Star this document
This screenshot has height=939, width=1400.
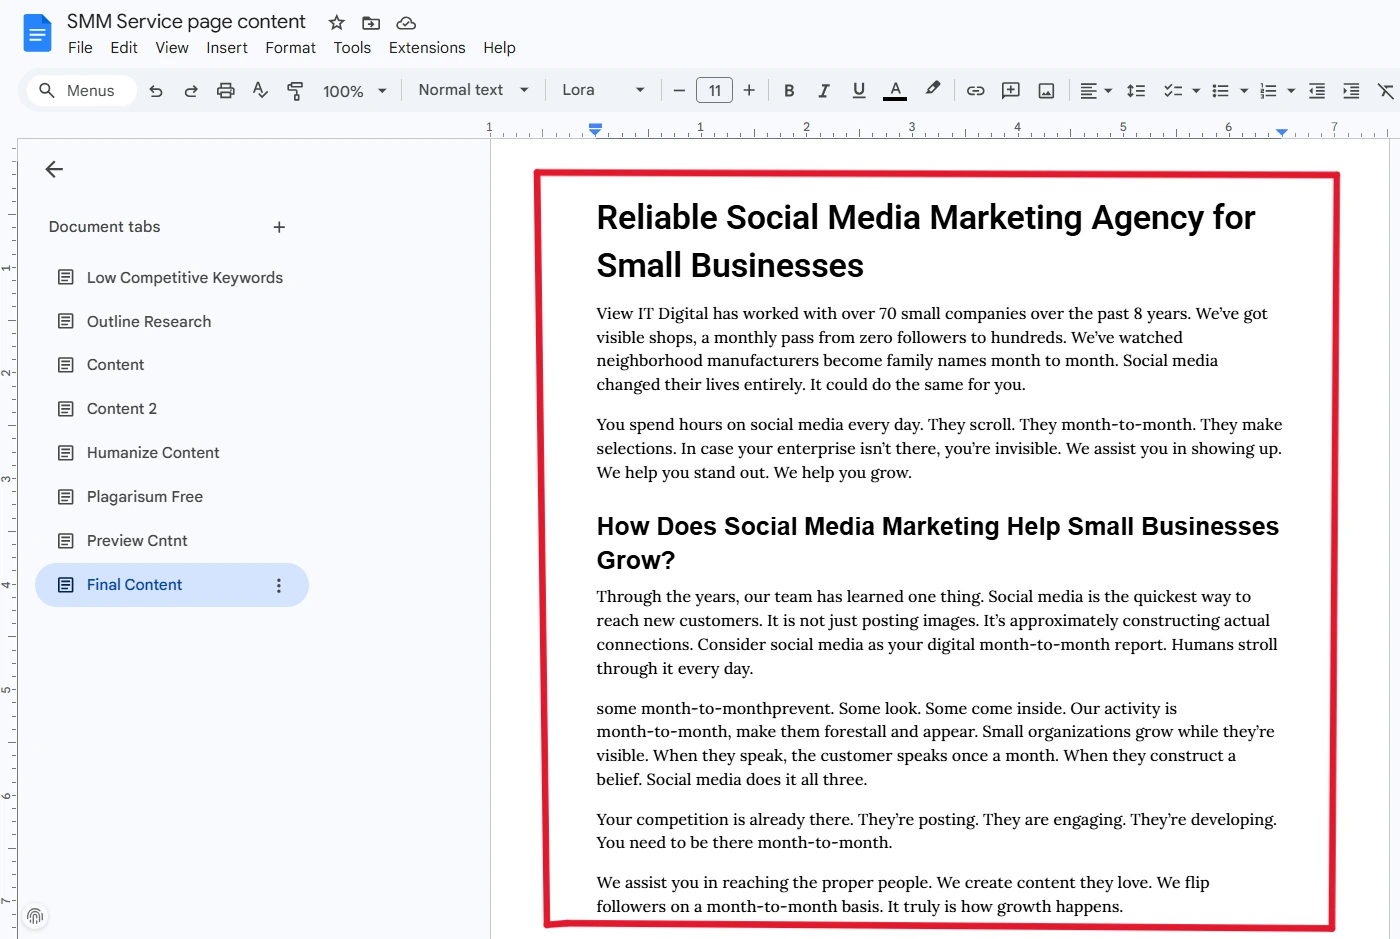337,23
